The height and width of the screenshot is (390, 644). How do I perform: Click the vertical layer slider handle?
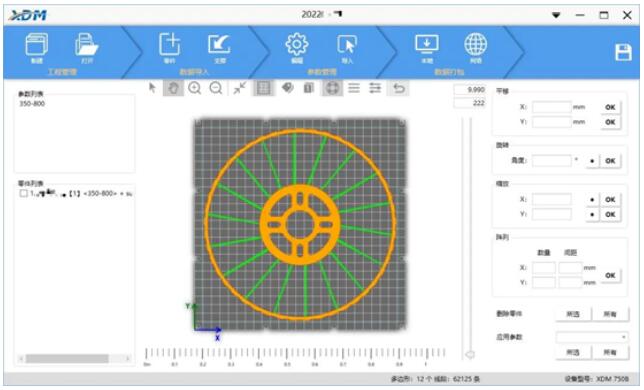coord(470,354)
